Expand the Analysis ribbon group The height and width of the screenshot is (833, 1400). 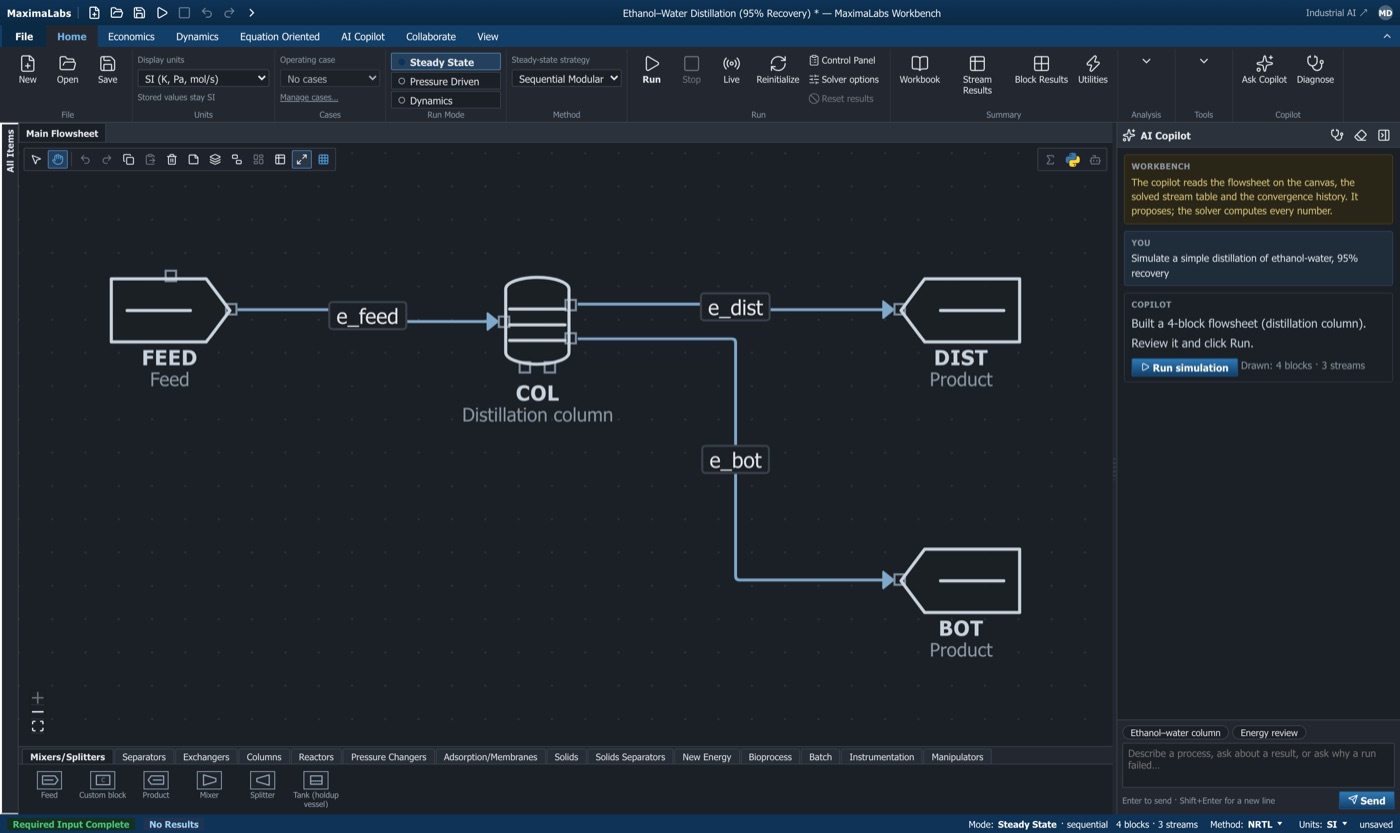[x=1146, y=61]
